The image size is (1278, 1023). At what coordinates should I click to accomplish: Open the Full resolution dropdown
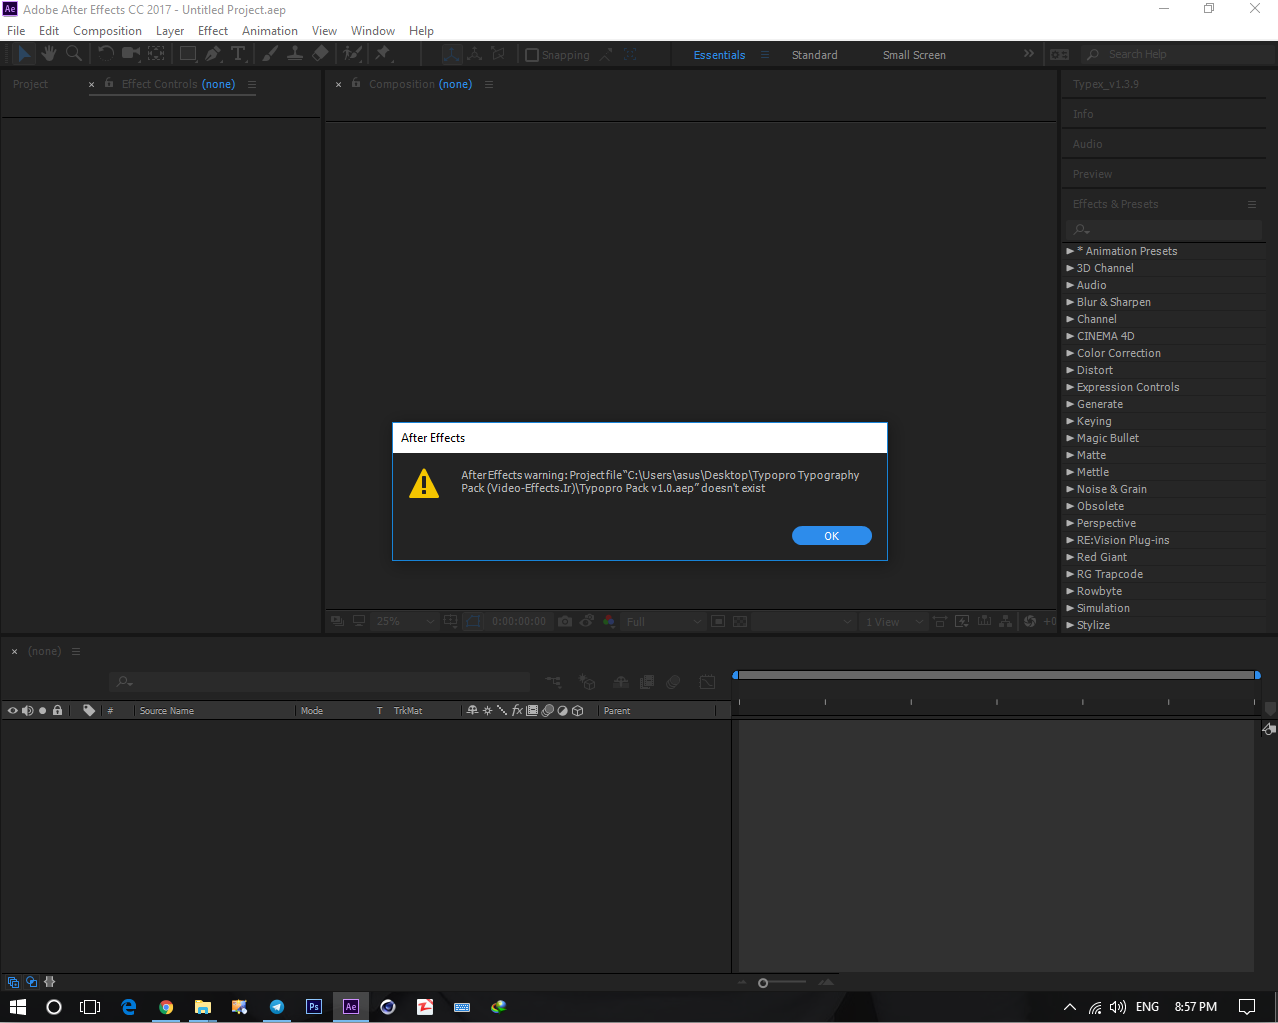(664, 621)
